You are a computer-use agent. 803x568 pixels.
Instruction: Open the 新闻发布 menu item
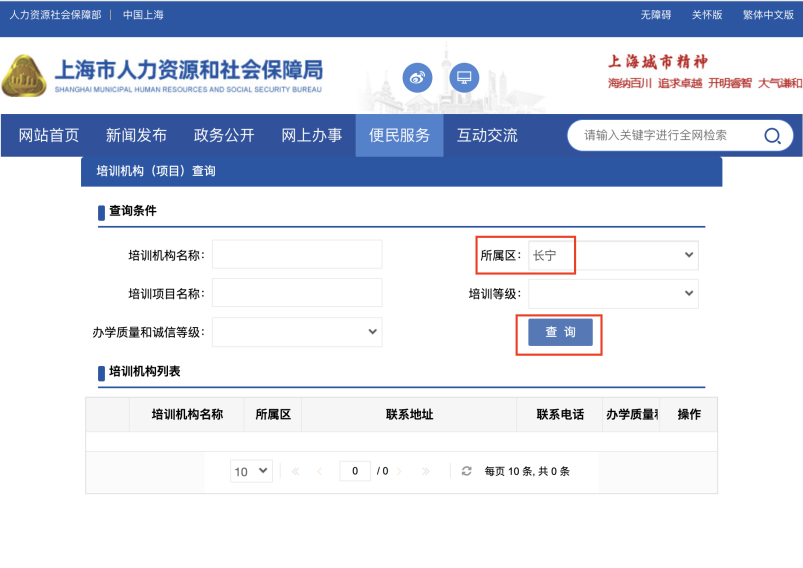click(136, 135)
